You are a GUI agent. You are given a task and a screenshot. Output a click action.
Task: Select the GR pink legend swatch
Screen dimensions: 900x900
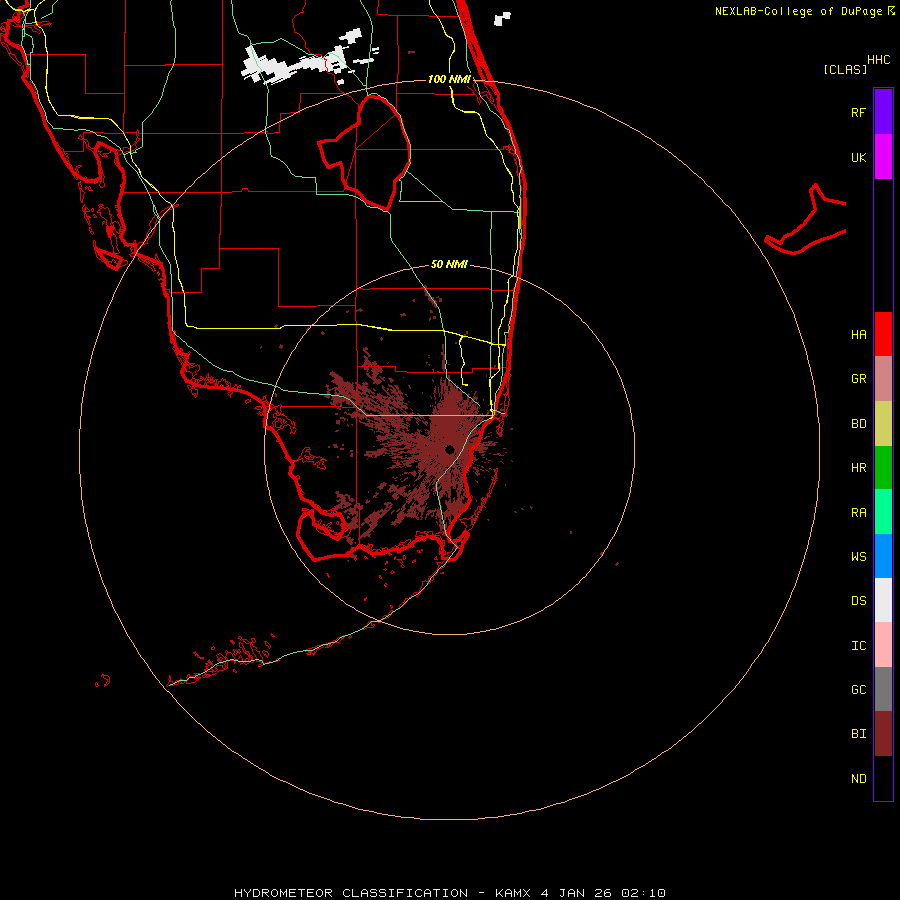(x=883, y=379)
